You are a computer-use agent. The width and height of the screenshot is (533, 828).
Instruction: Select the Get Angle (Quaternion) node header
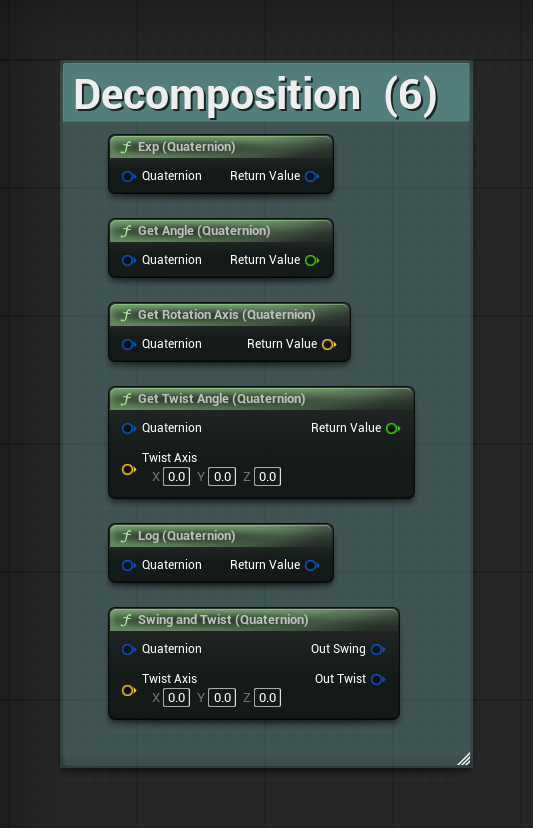point(221,231)
